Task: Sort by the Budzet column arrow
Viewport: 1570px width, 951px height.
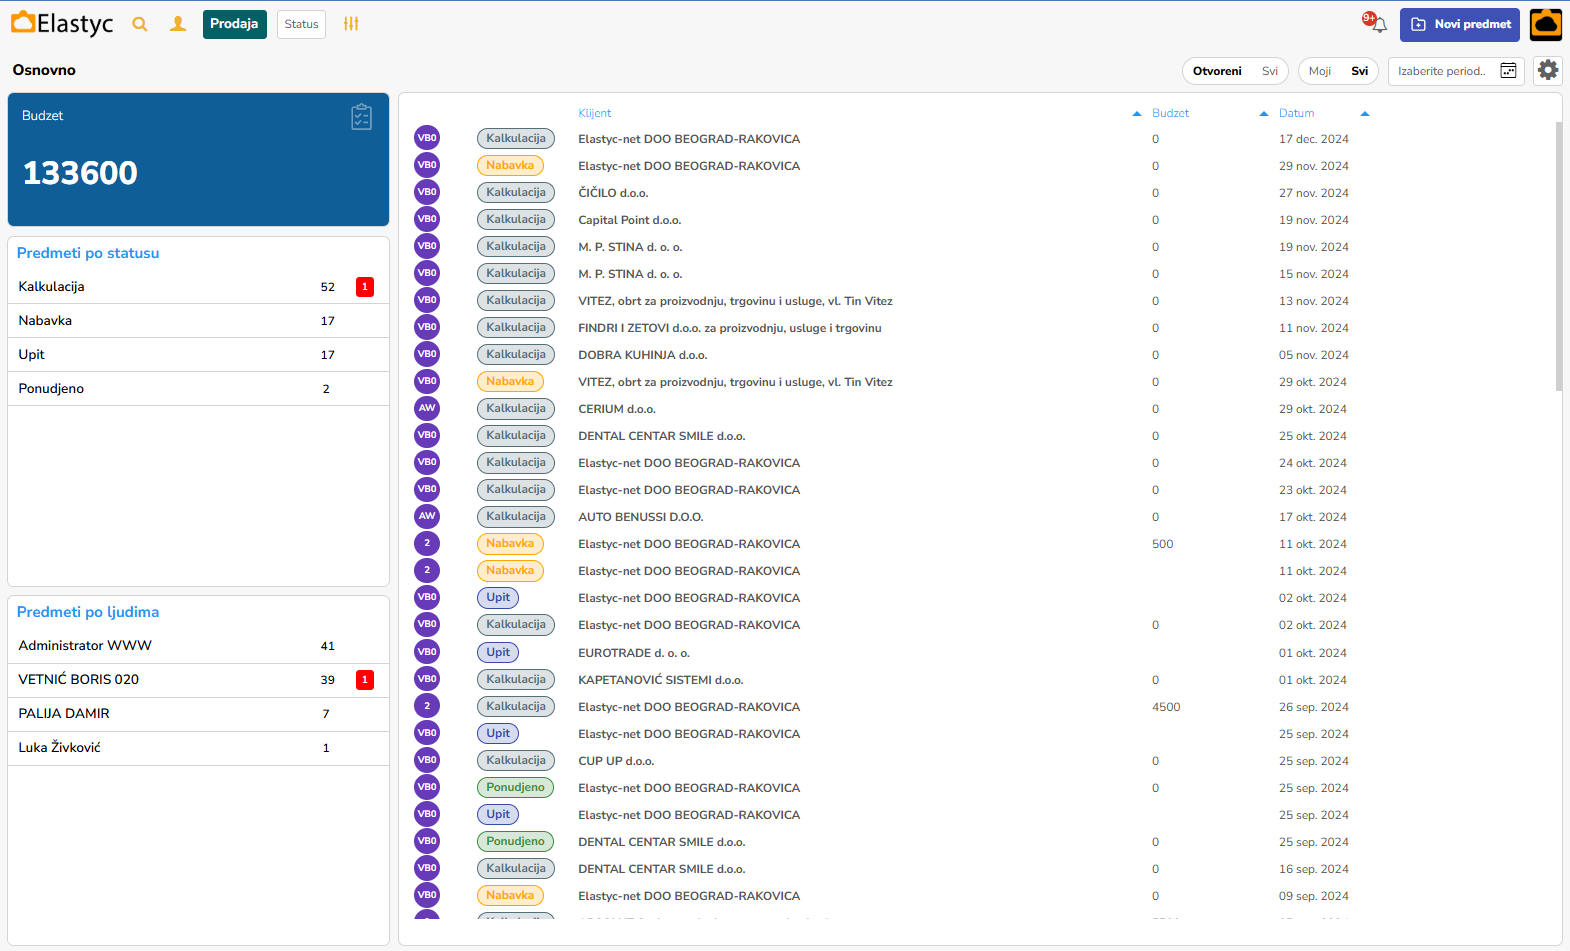Action: click(1263, 114)
